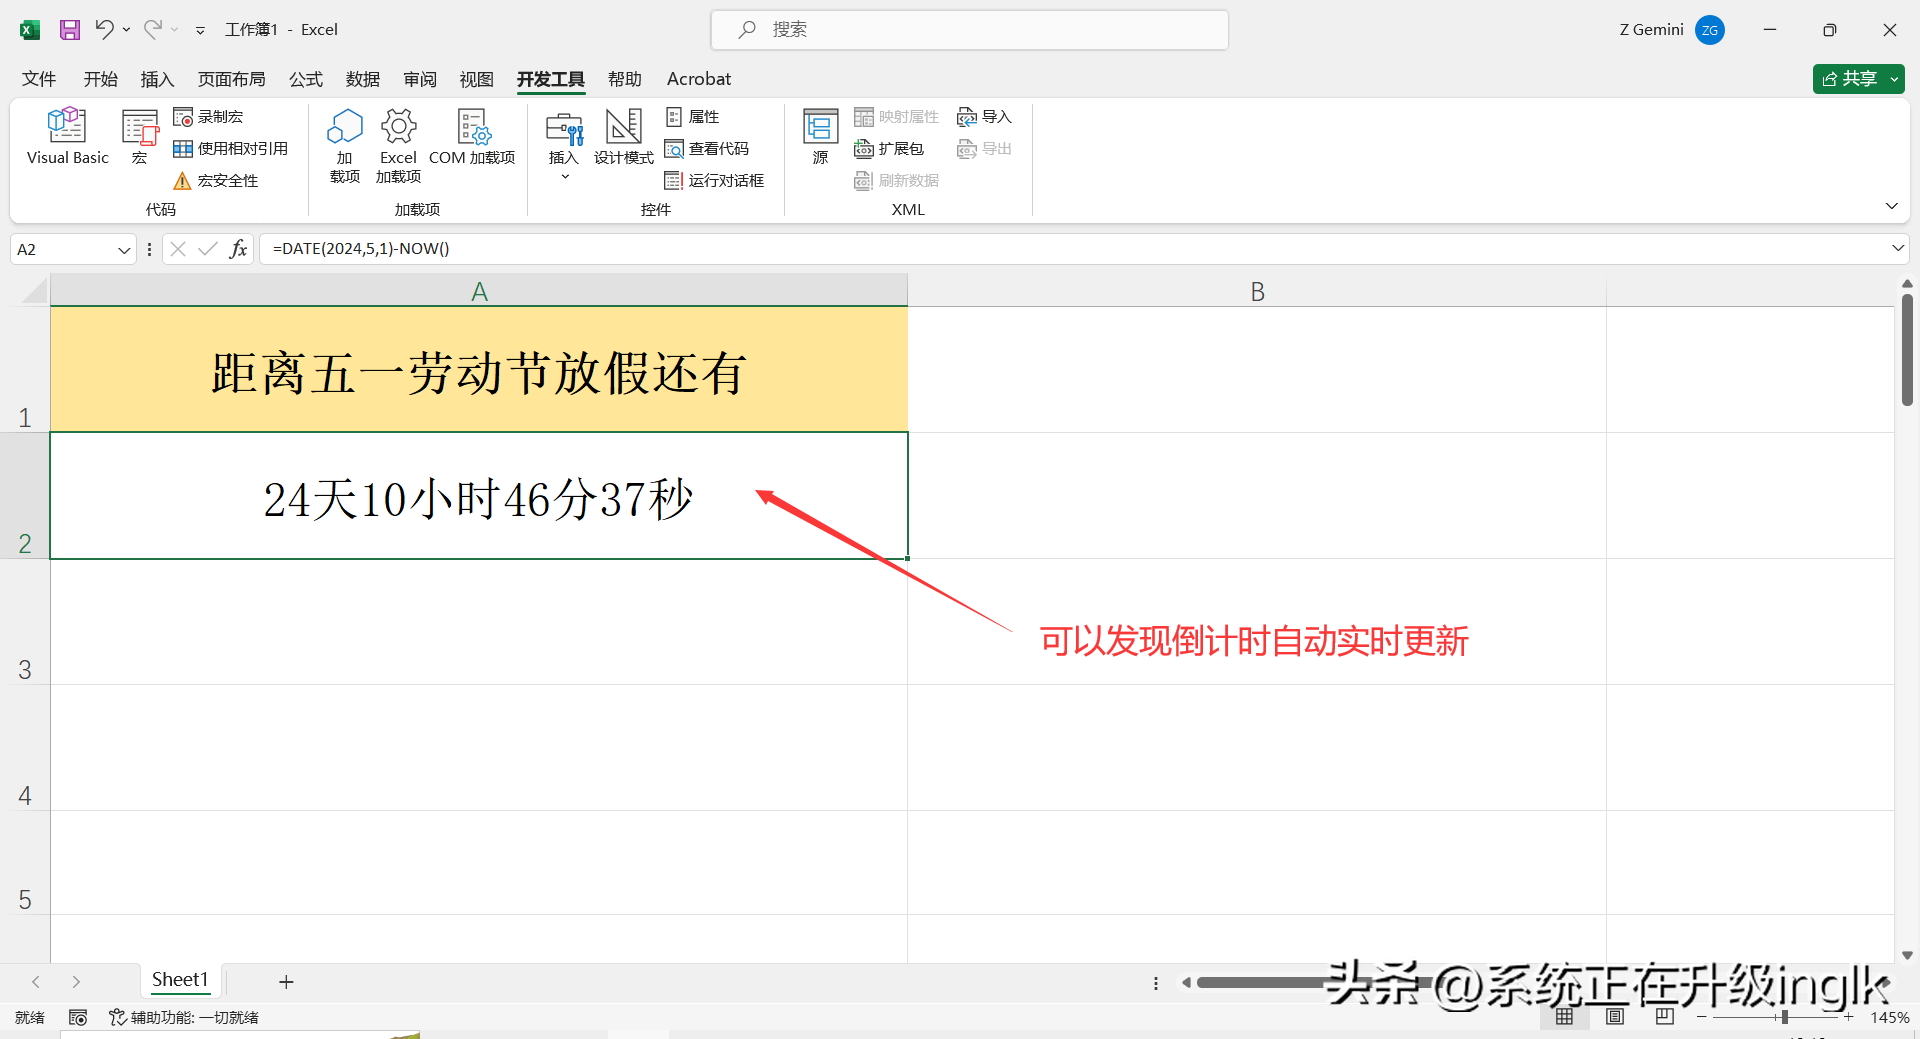
Task: Switch to Page Layout view
Action: click(1615, 1017)
